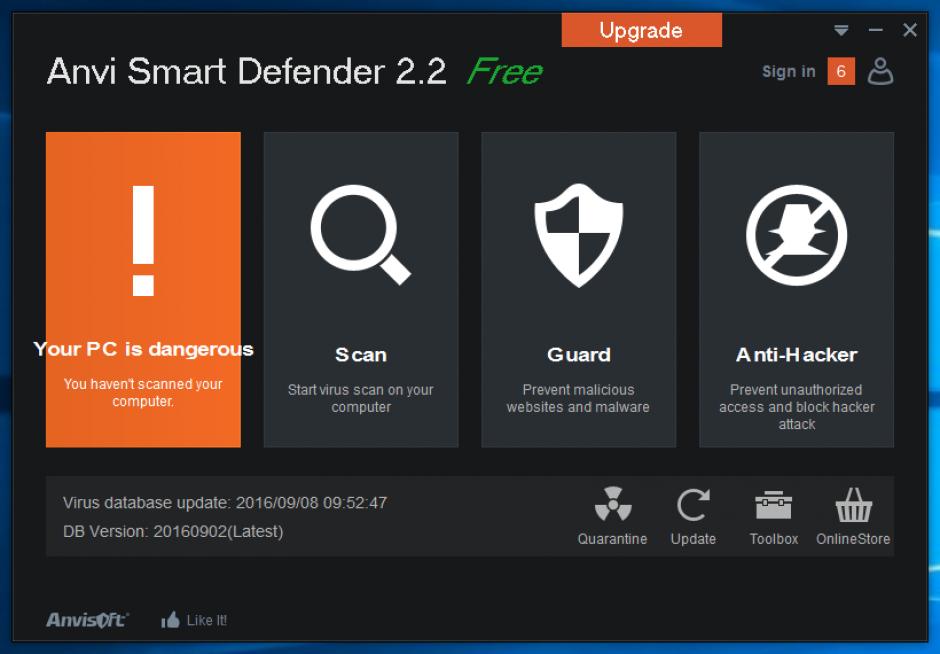The image size is (940, 654).
Task: Click 'DB Version: 20160902(Latest)' text
Action: 173,531
